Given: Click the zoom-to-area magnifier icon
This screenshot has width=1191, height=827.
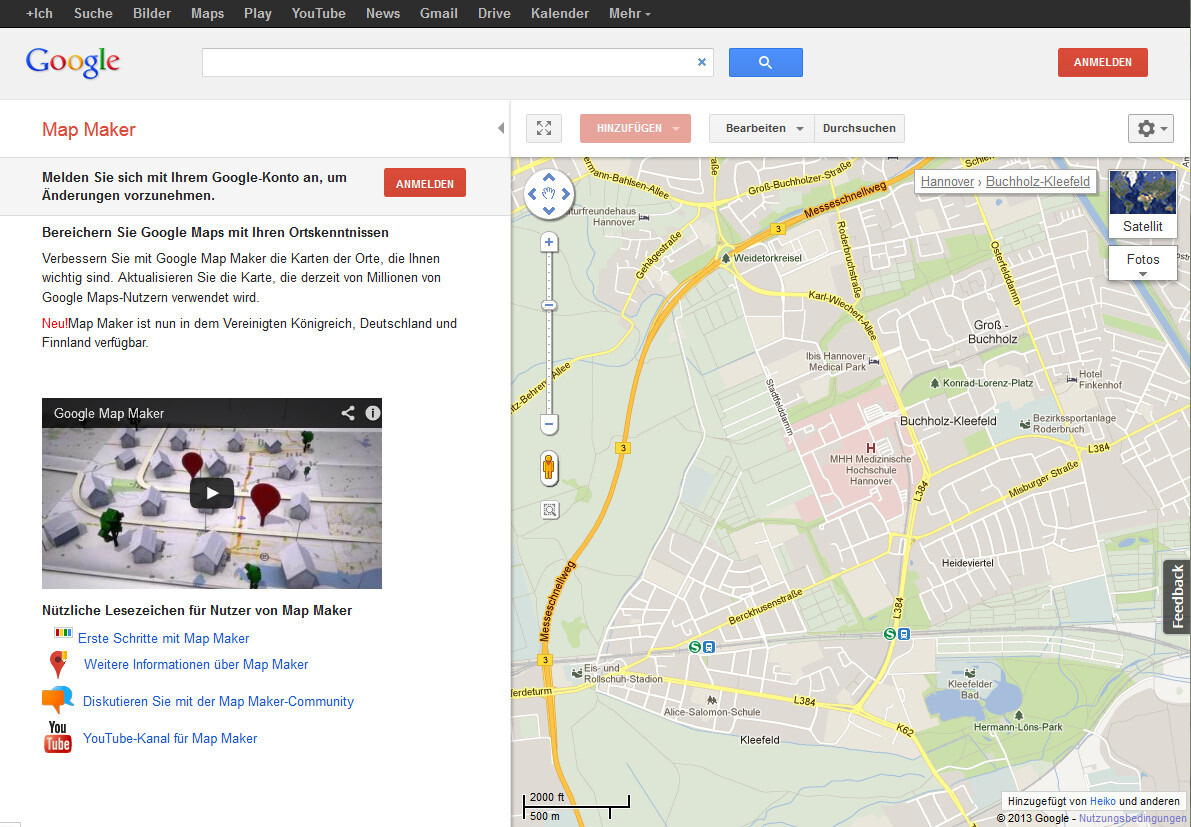Looking at the screenshot, I should [x=550, y=510].
